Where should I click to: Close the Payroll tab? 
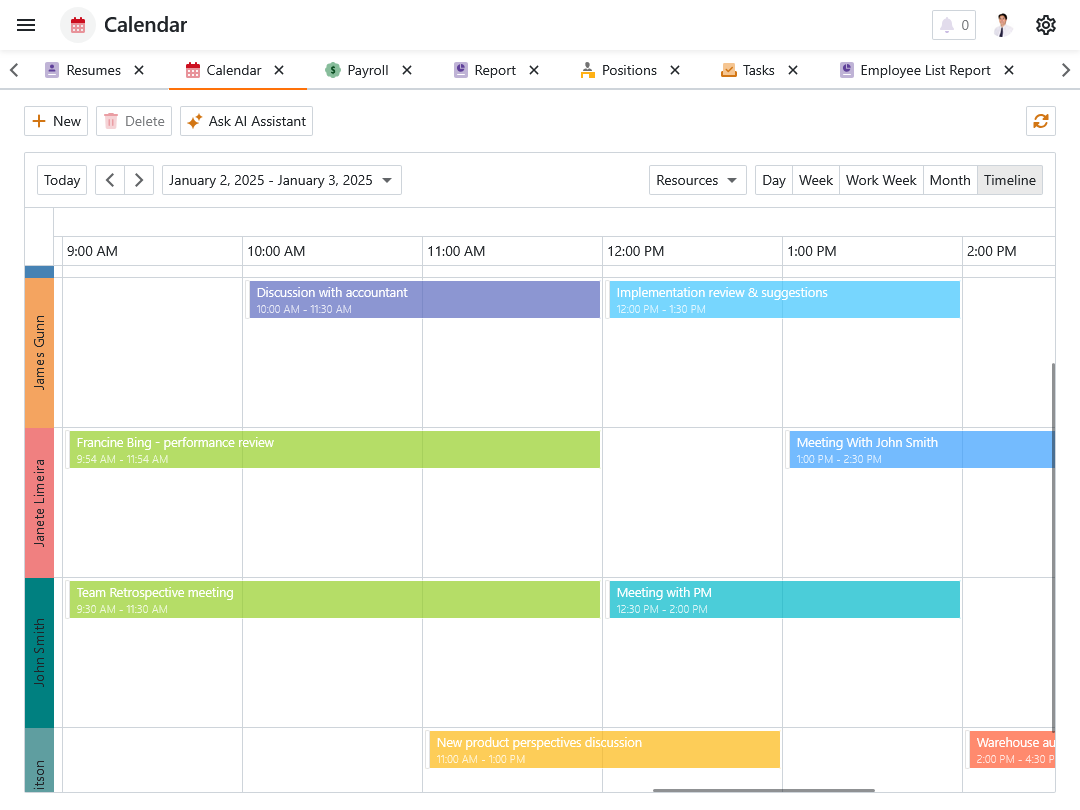[x=407, y=70]
